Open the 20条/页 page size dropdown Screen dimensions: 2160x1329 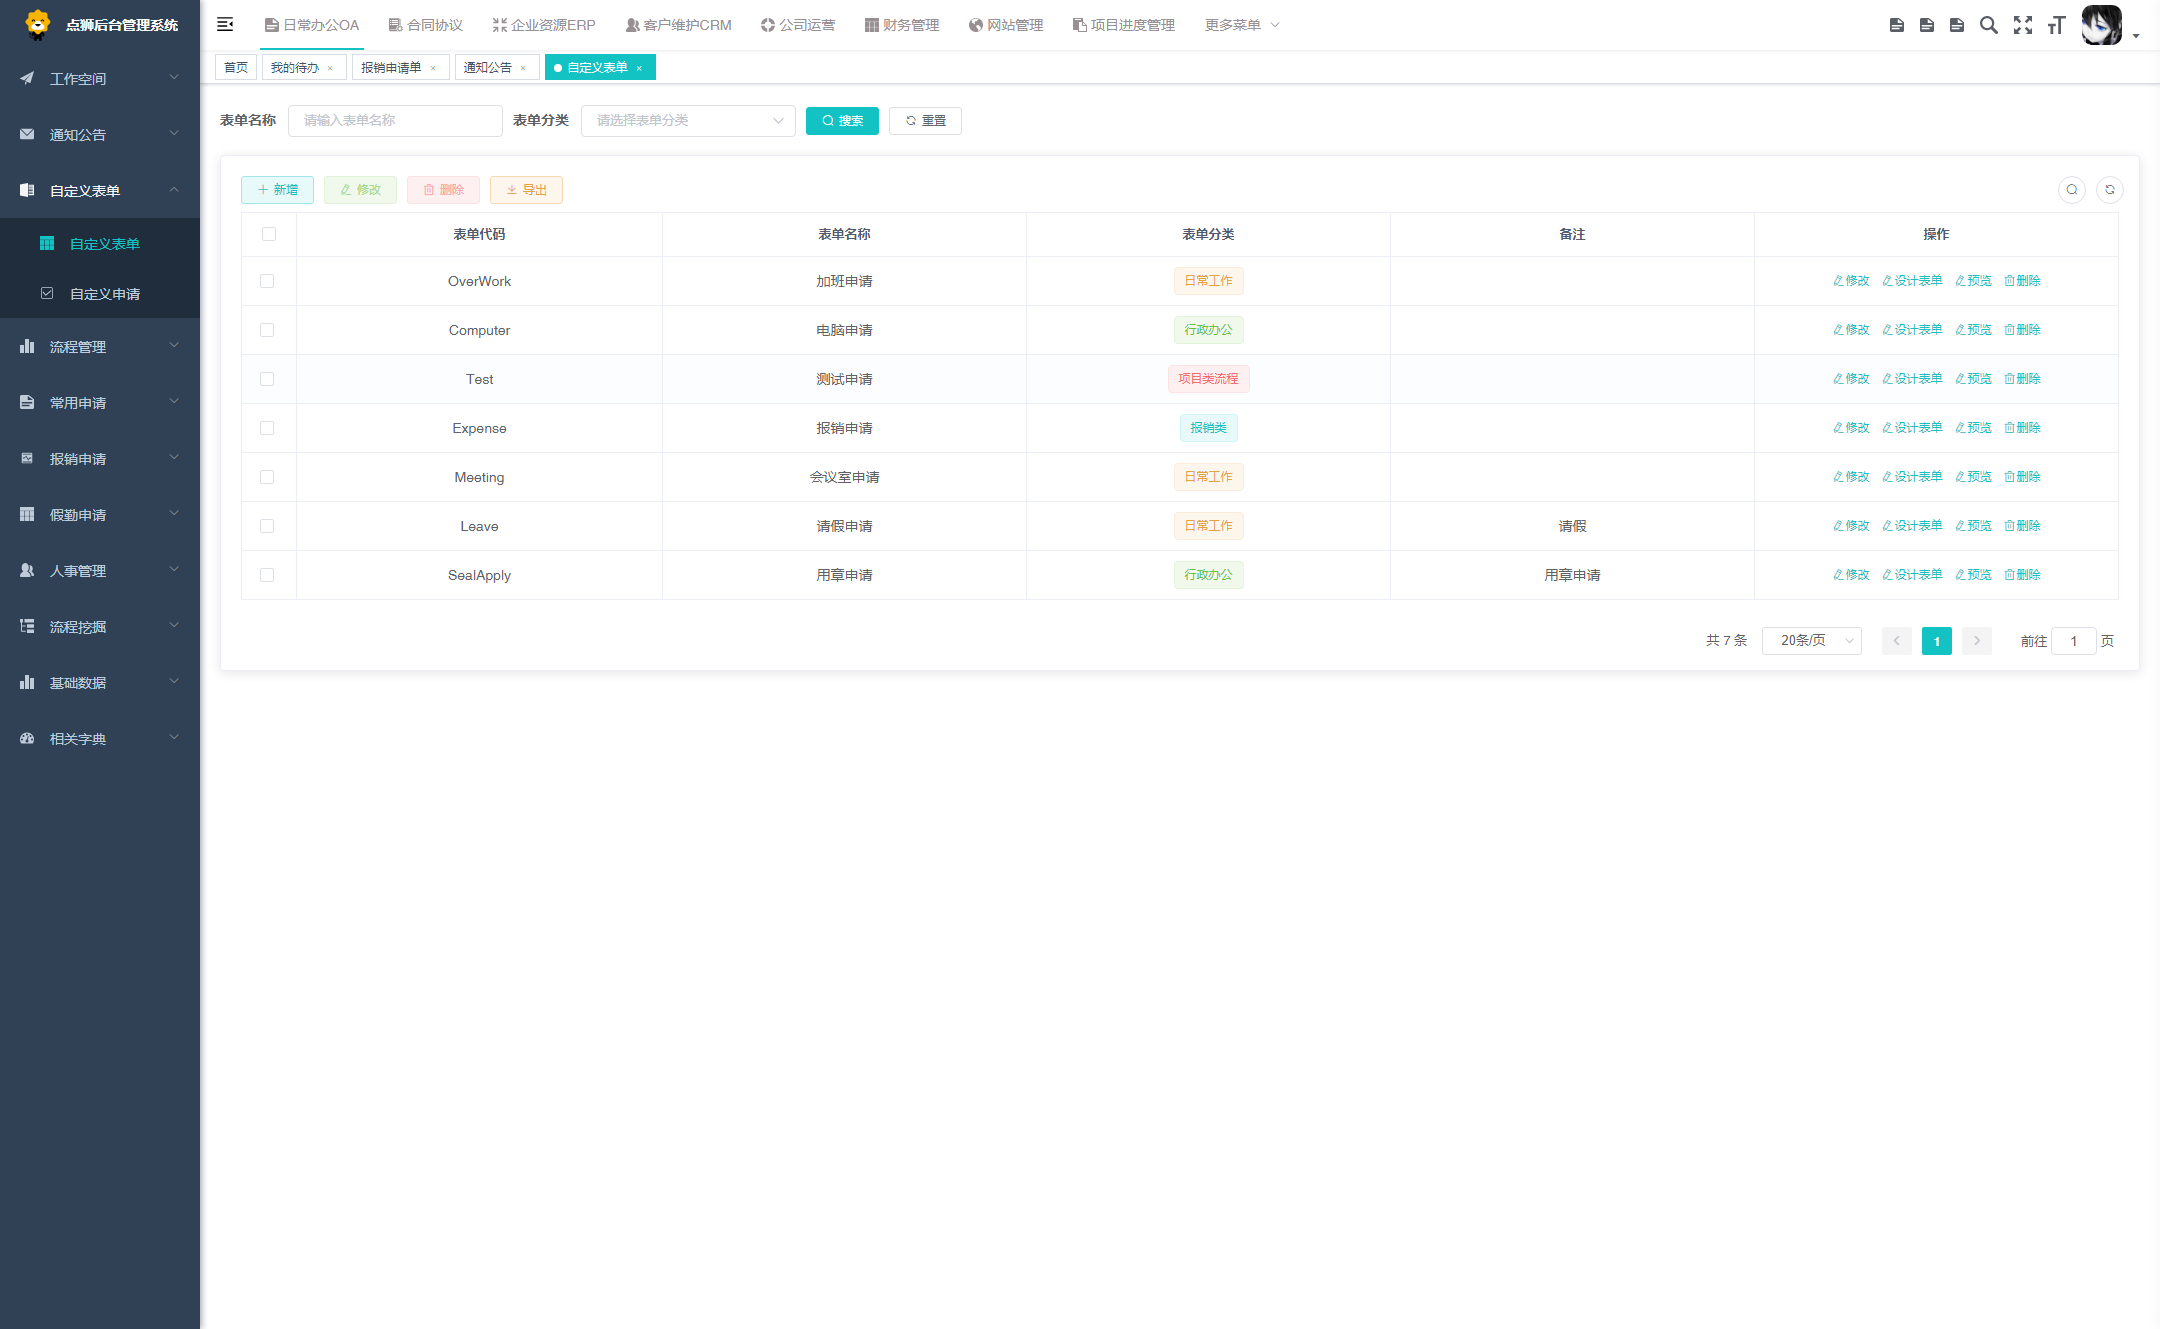1811,641
